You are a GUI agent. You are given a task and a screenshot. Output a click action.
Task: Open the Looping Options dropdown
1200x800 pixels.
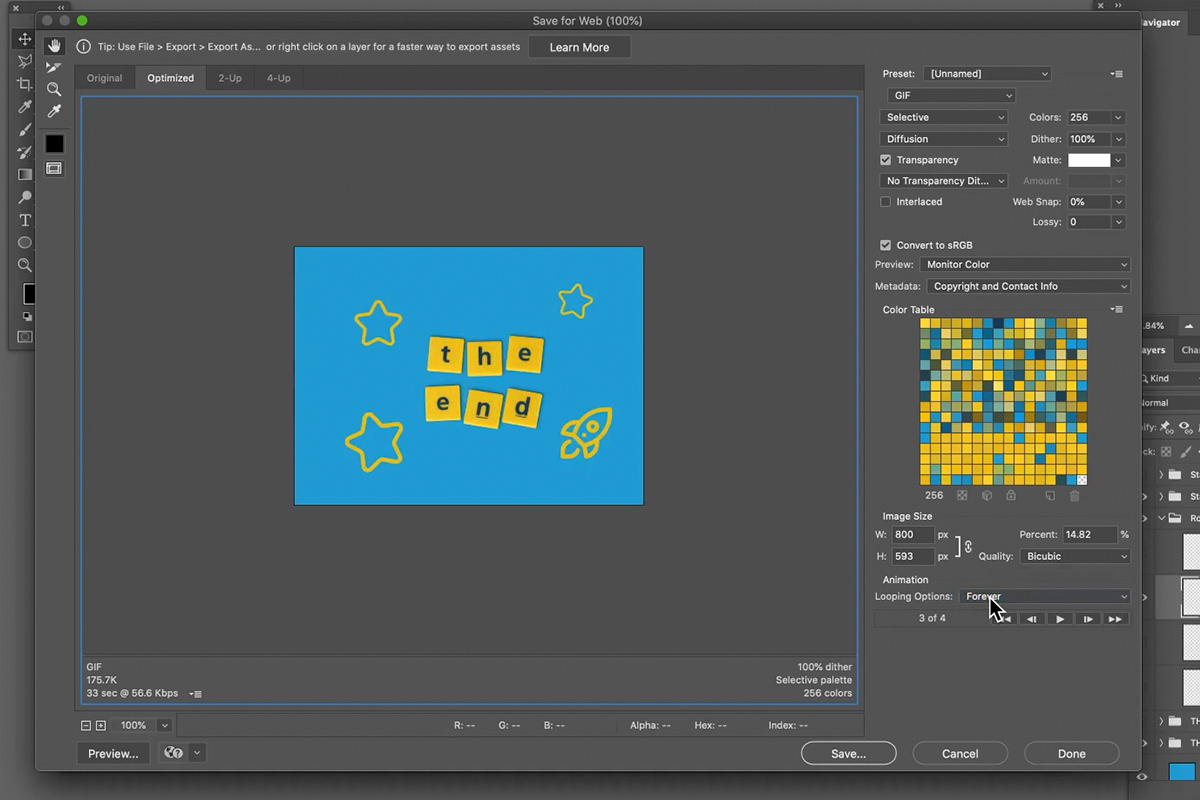(x=1044, y=596)
